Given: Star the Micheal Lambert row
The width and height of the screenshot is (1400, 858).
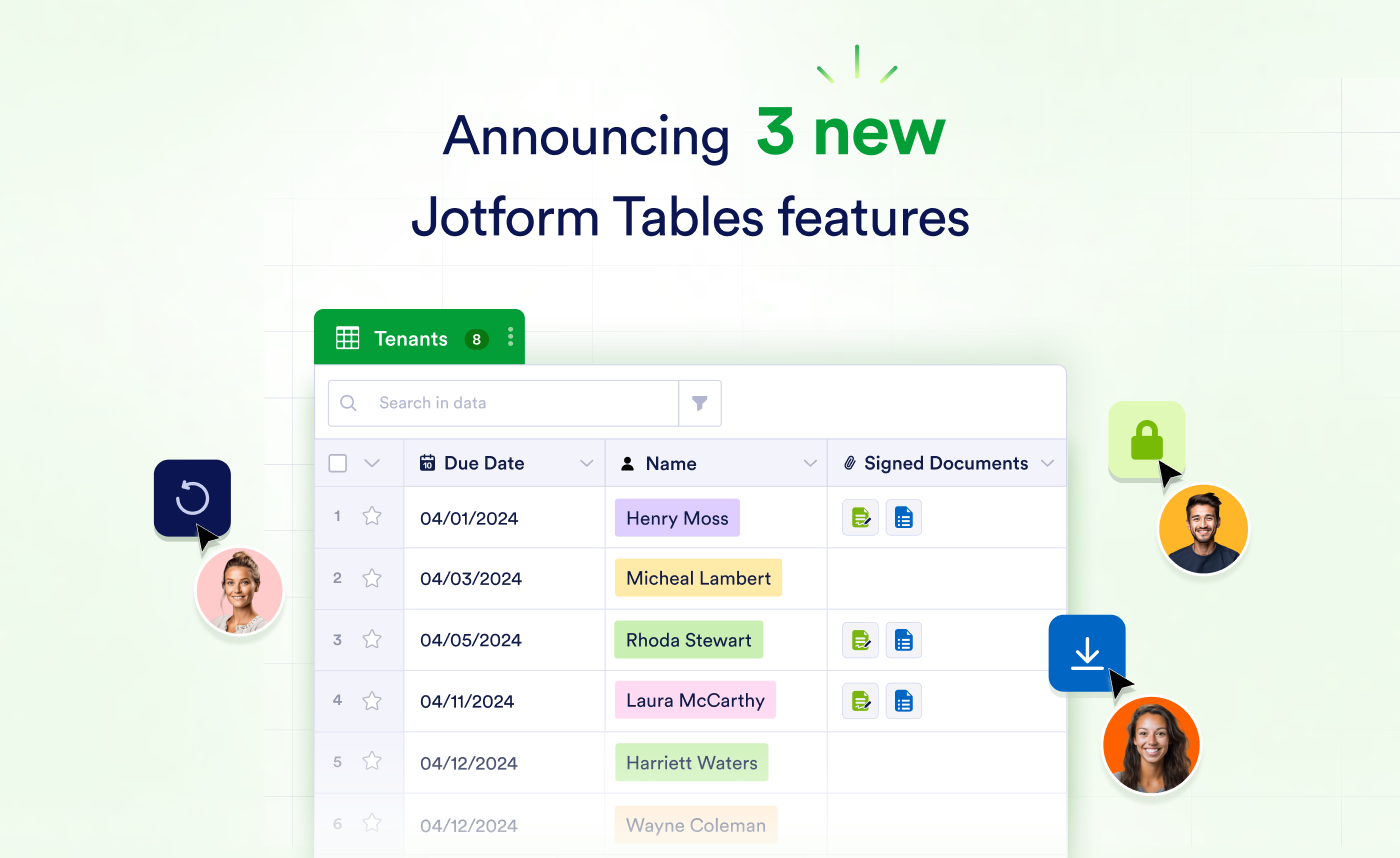Looking at the screenshot, I should pyautogui.click(x=372, y=578).
